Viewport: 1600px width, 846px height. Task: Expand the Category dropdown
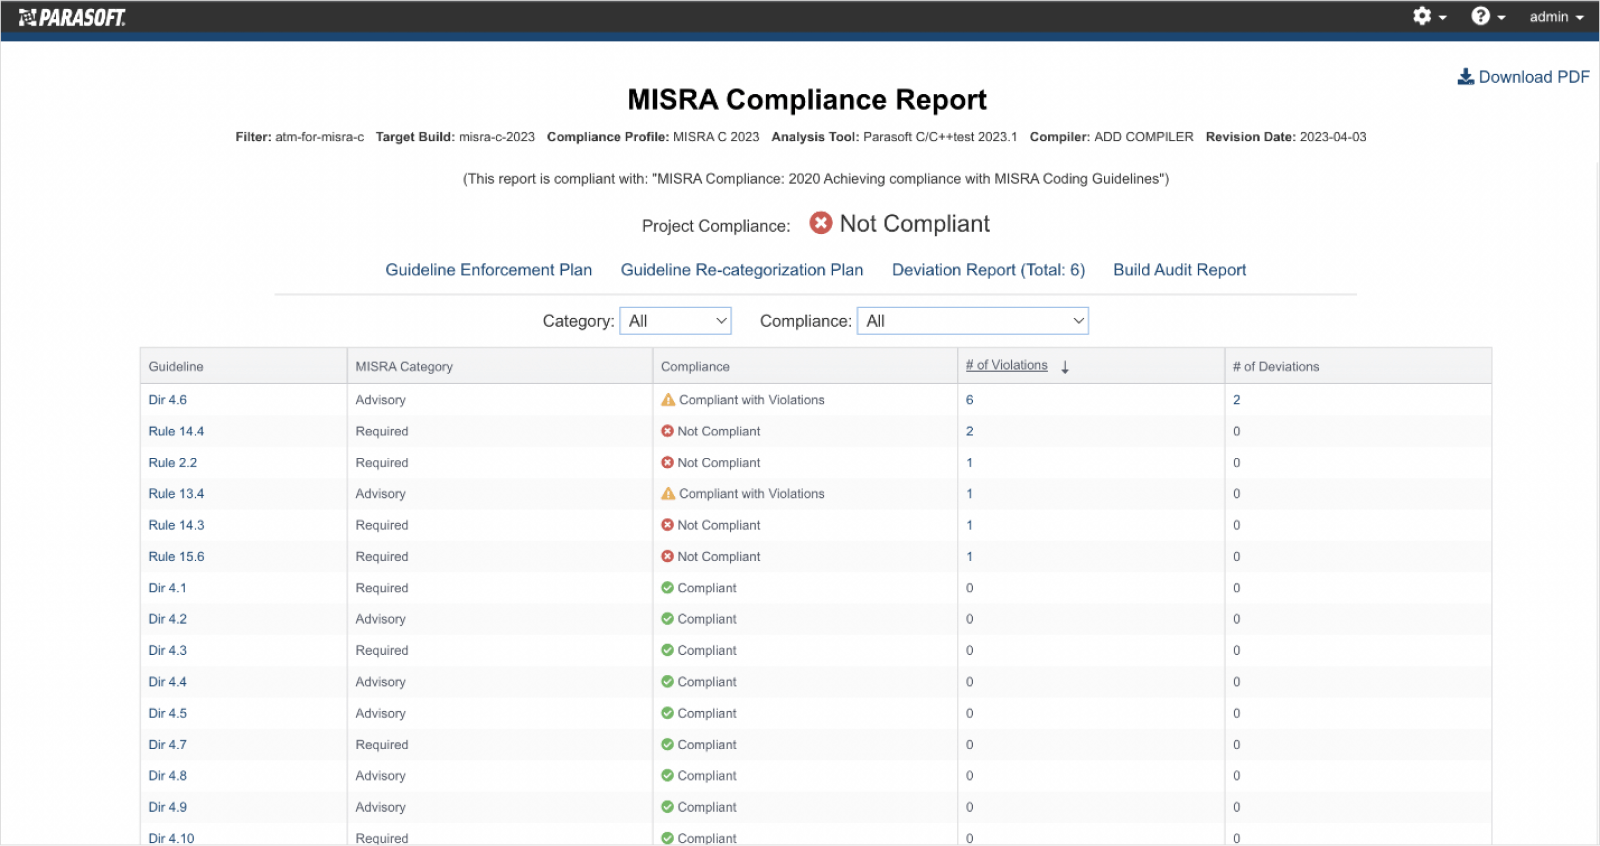[676, 321]
